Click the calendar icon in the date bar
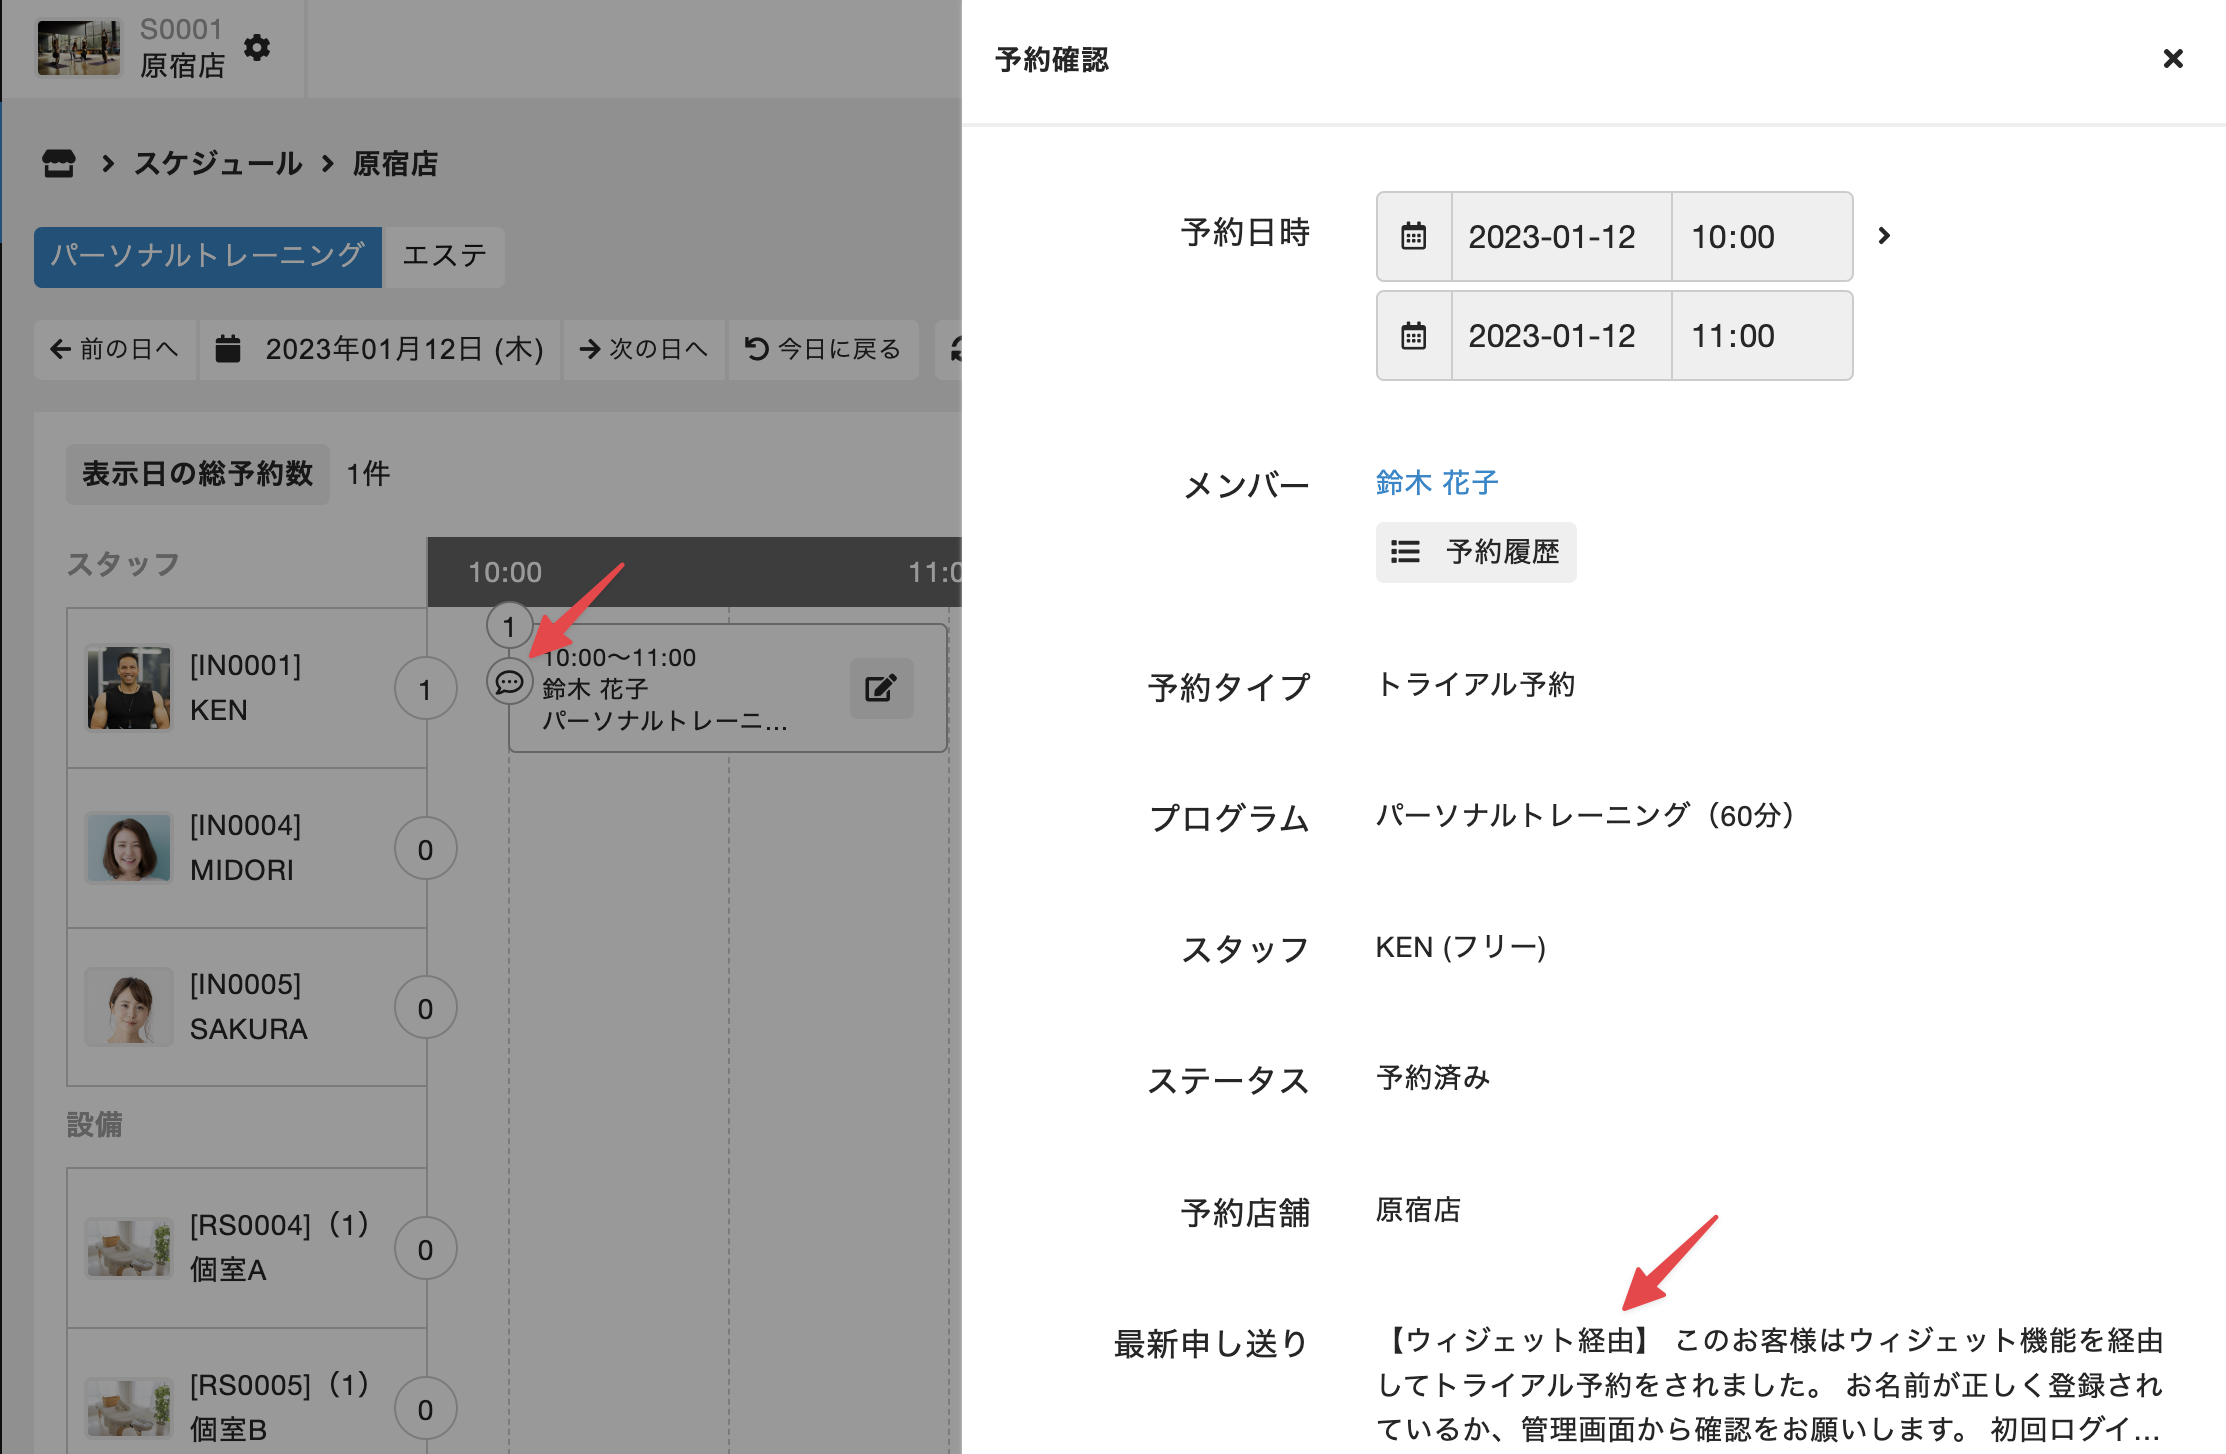 pos(228,349)
